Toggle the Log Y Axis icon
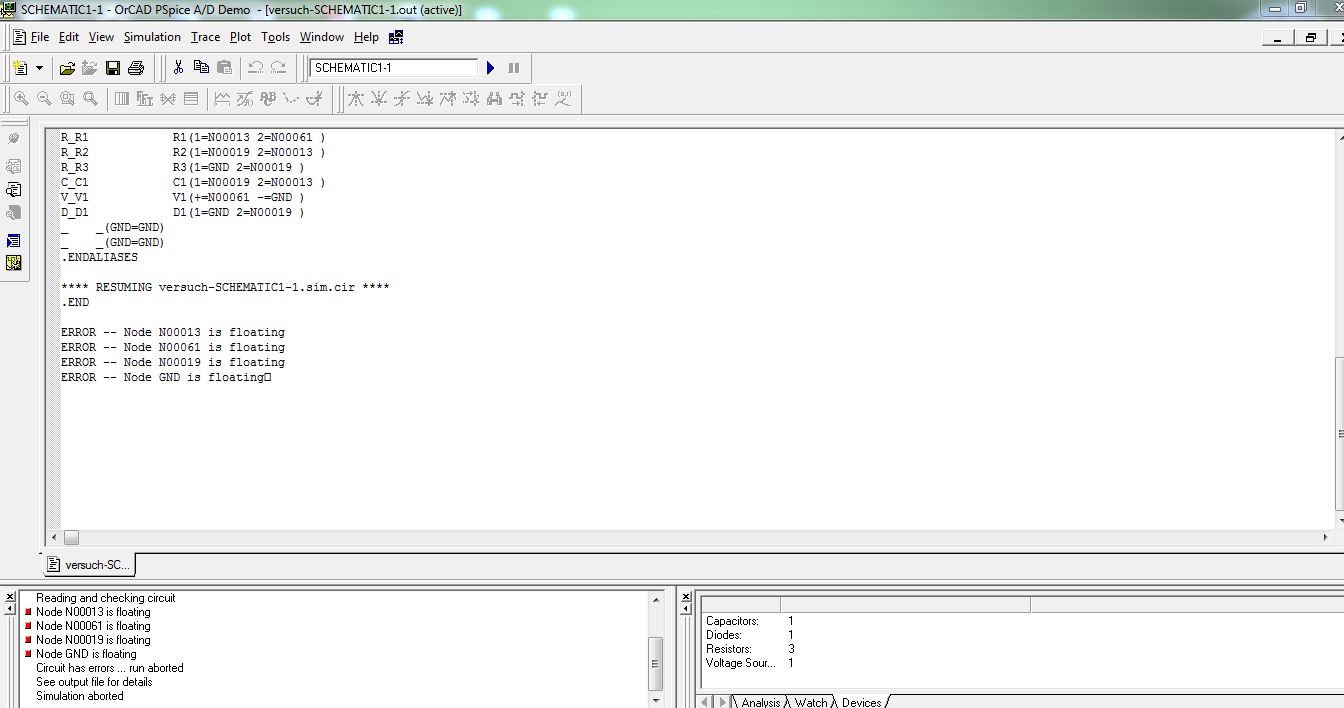The height and width of the screenshot is (708, 1344). tap(191, 99)
